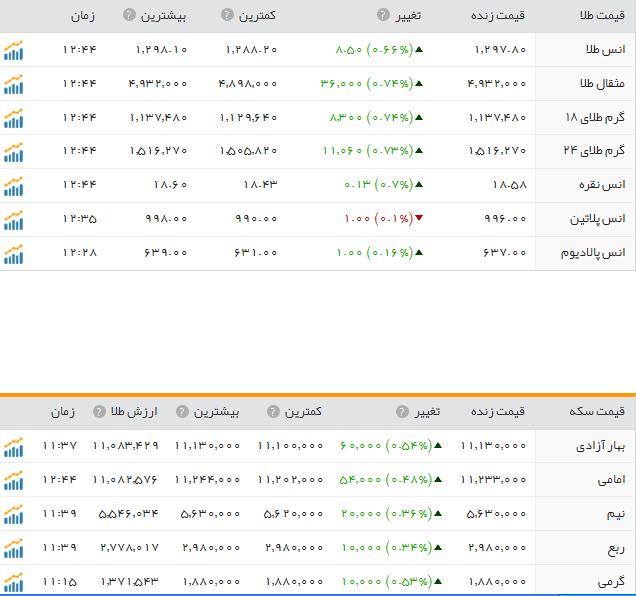Click coin table زمان column header
Viewport: 636px width, 596px height.
63,412
